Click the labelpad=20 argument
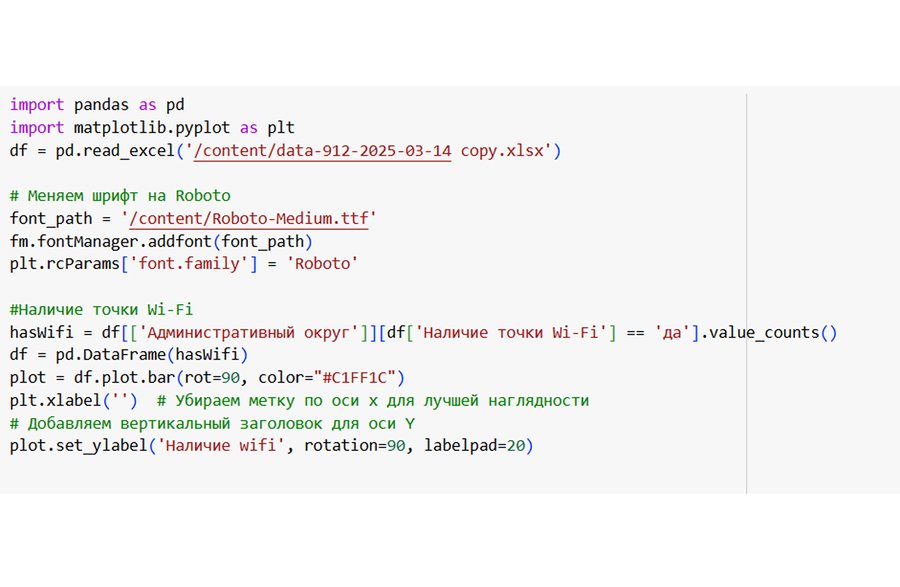 coord(478,445)
